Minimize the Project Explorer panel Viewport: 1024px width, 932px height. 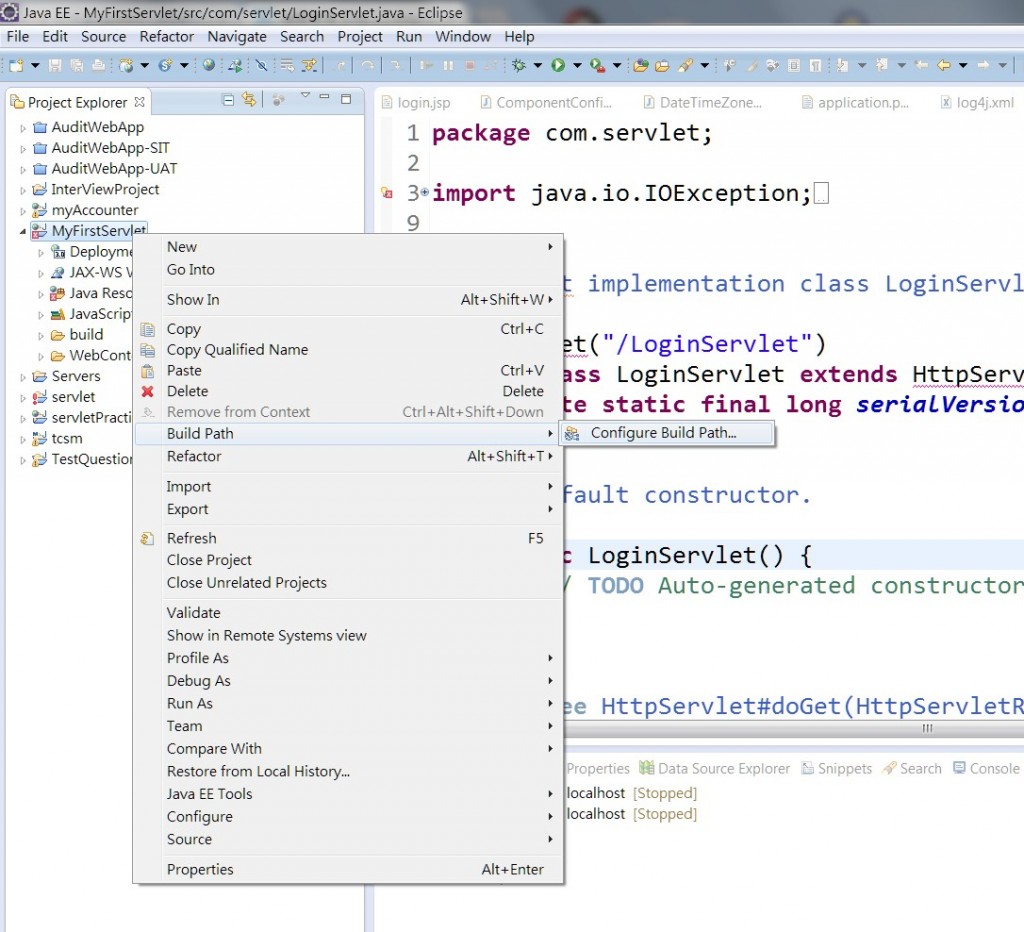pyautogui.click(x=325, y=97)
